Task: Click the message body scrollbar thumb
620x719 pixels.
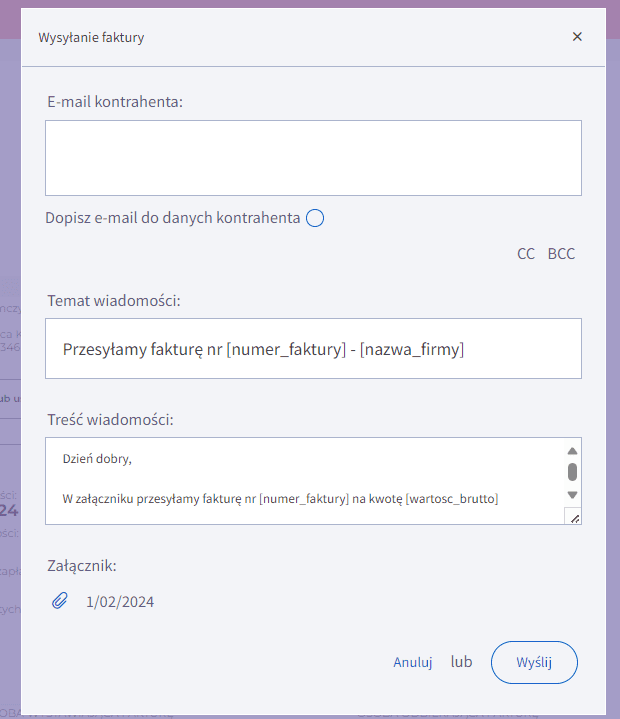Action: [x=572, y=472]
